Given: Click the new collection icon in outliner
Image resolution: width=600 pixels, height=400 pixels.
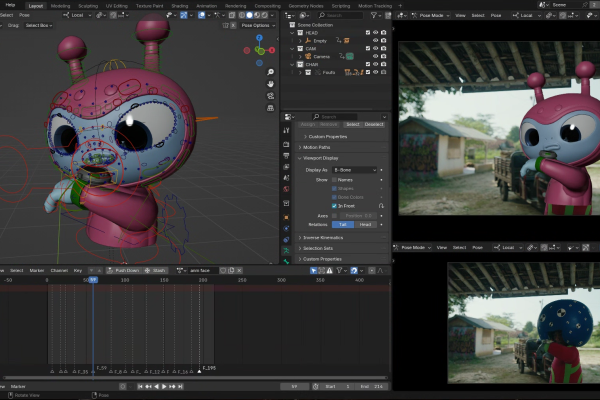Looking at the screenshot, I should 388,15.
